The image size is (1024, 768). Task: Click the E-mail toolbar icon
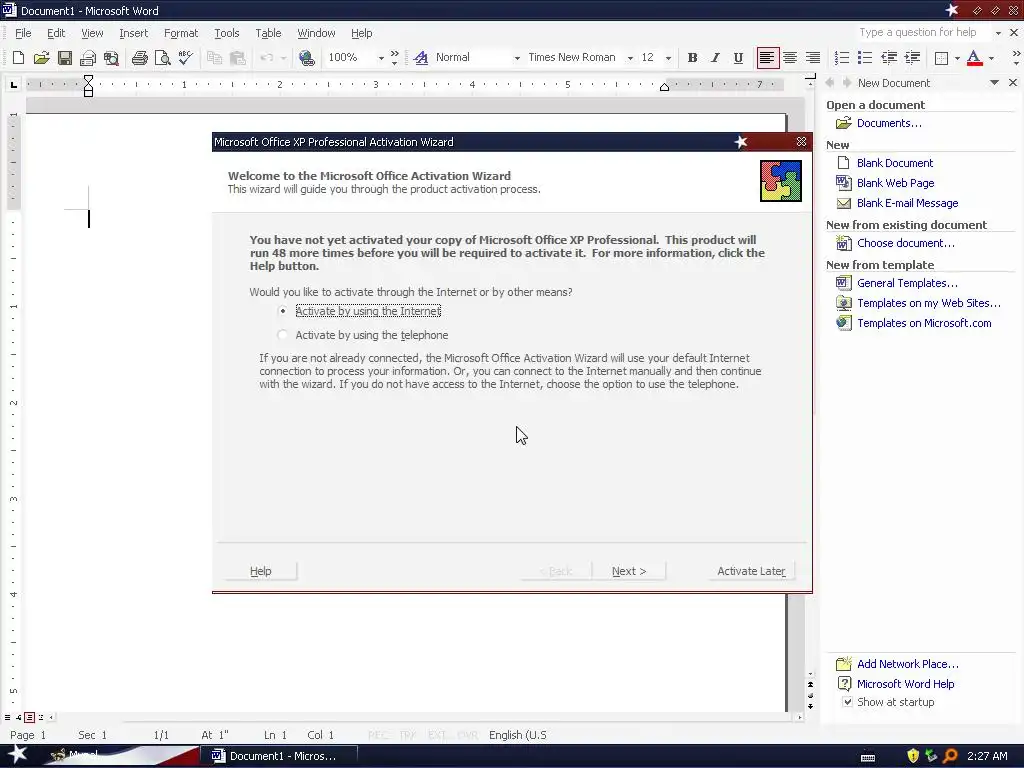[88, 57]
